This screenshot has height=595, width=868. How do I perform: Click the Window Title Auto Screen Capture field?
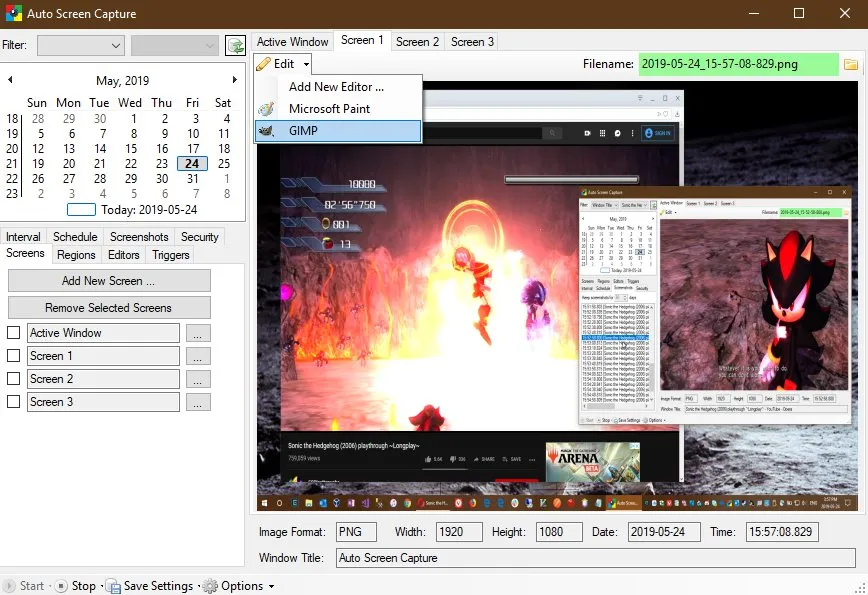(596, 558)
